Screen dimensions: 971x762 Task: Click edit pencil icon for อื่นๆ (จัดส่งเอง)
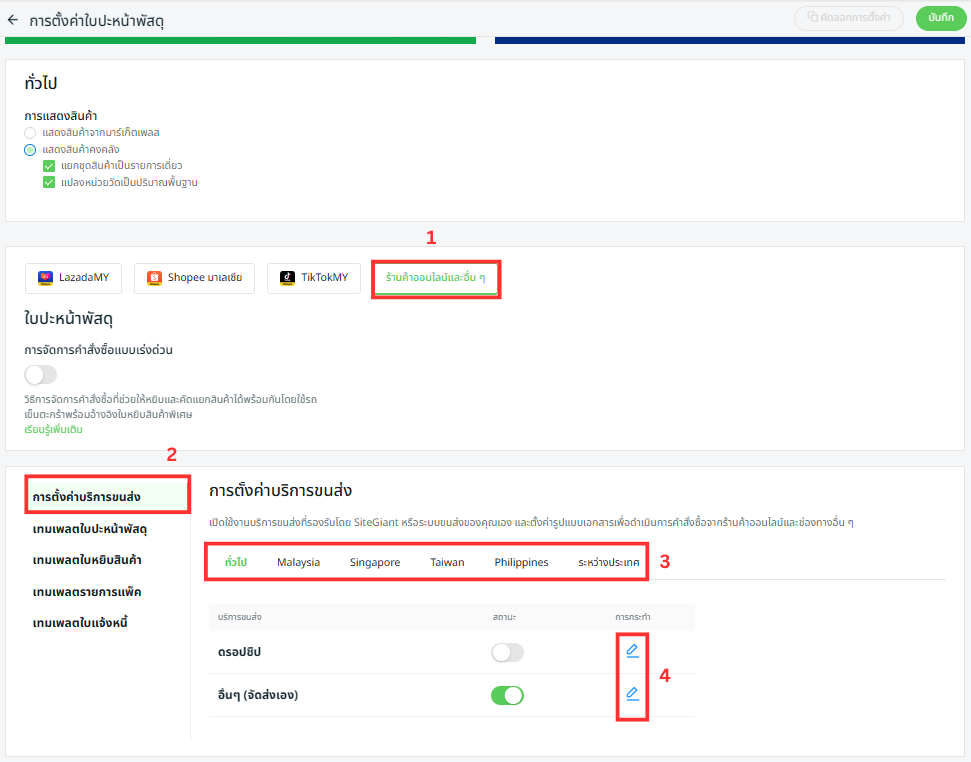point(632,694)
